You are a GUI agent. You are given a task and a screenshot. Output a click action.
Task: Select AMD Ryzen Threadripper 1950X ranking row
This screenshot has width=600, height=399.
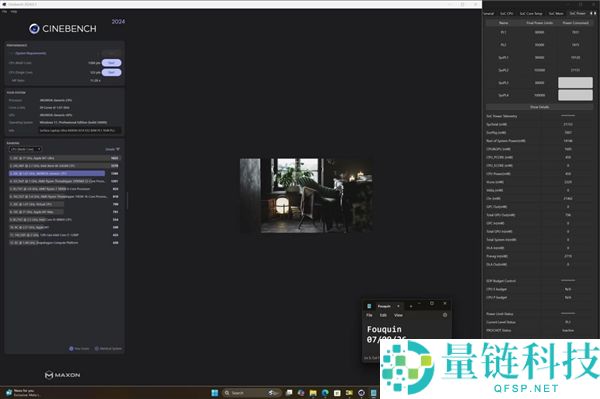click(64, 196)
